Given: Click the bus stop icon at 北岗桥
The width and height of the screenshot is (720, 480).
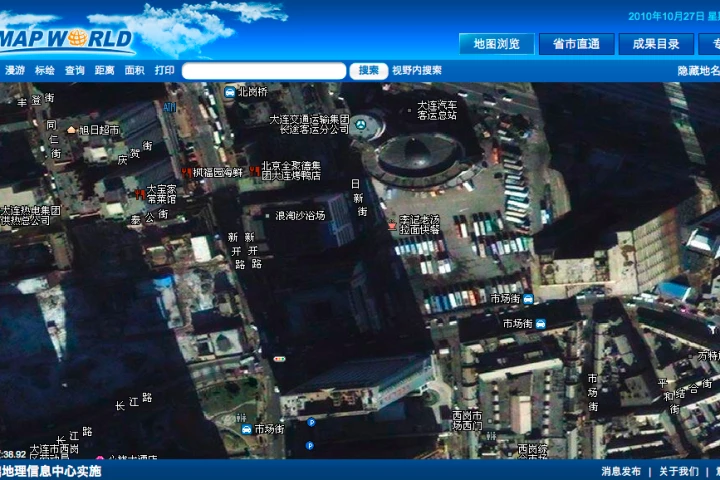Looking at the screenshot, I should click(x=230, y=92).
